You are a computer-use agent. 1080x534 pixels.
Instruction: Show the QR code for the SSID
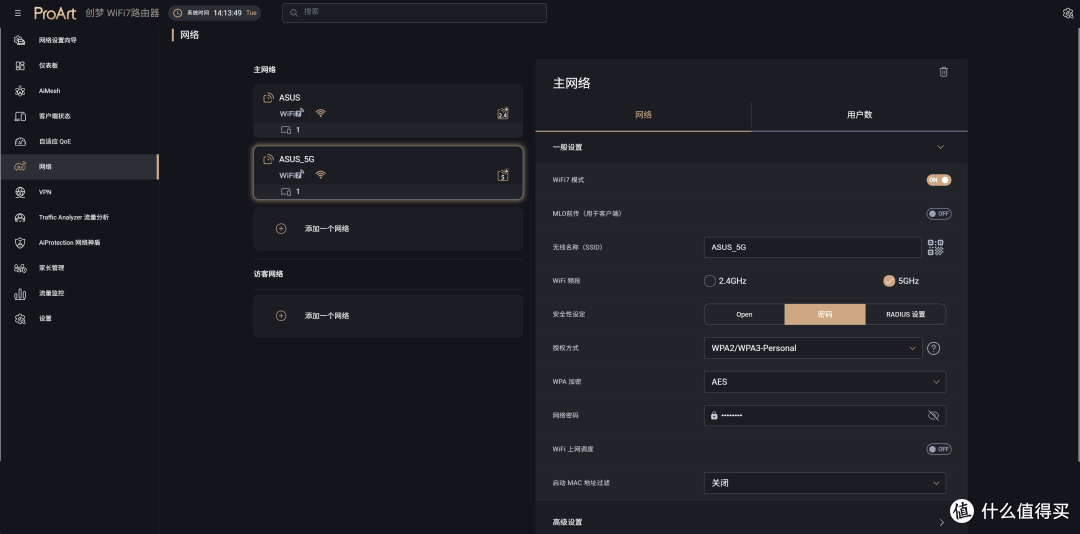(935, 247)
